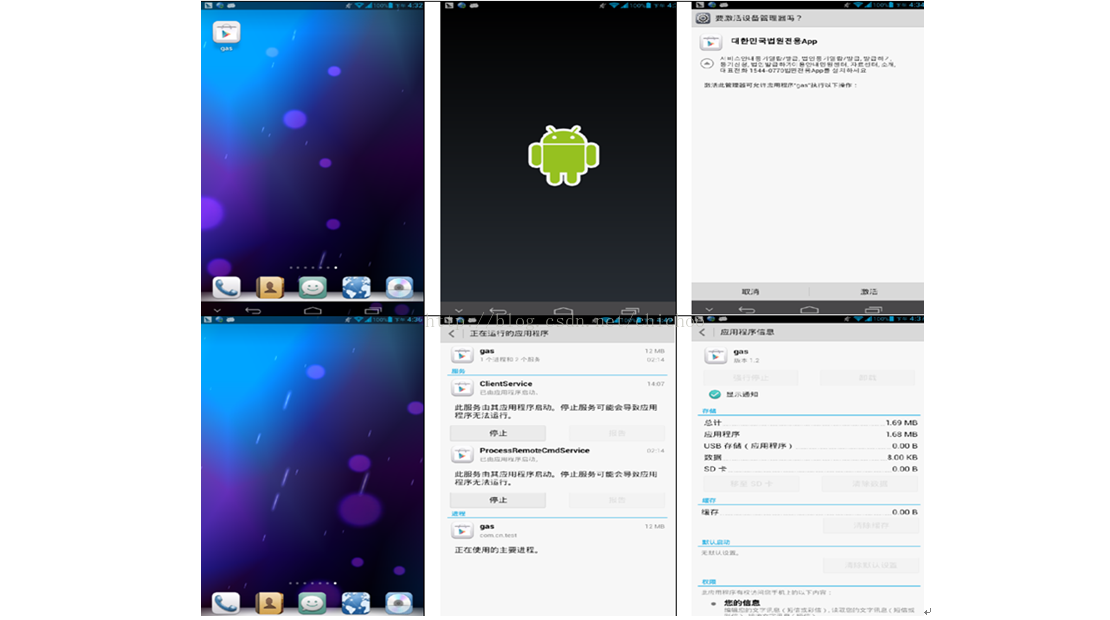Open Messaging on home screen without gas icon

coord(312,602)
